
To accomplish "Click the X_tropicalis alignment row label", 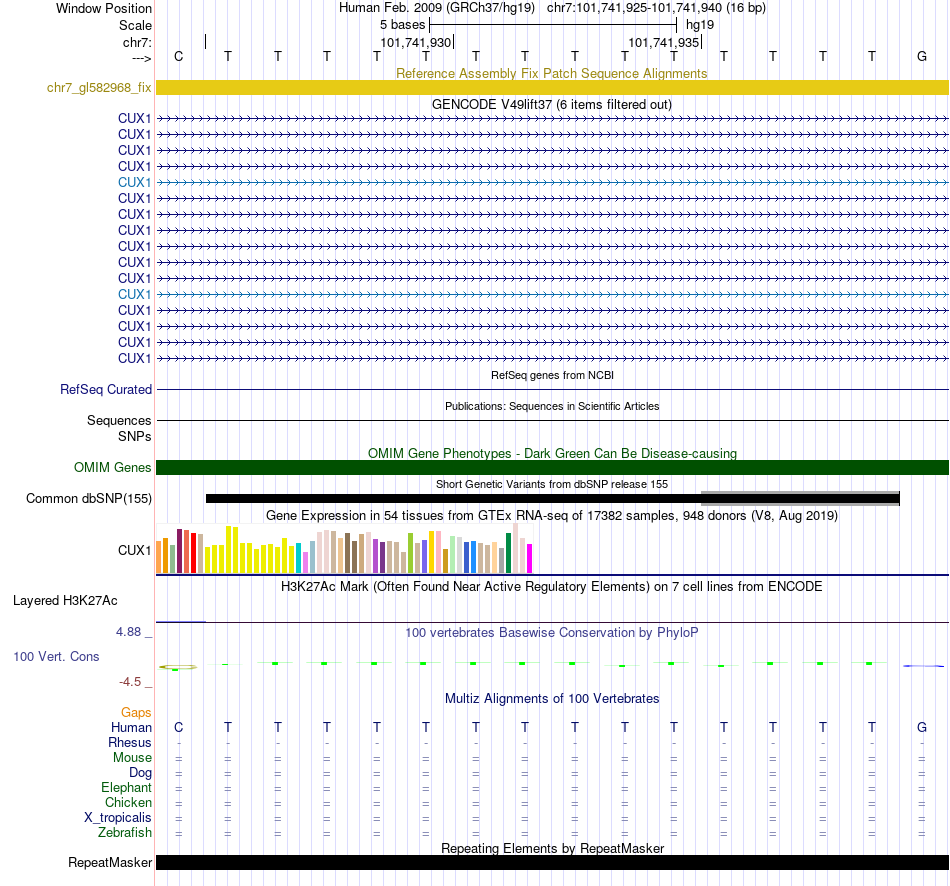I will pyautogui.click(x=118, y=818).
